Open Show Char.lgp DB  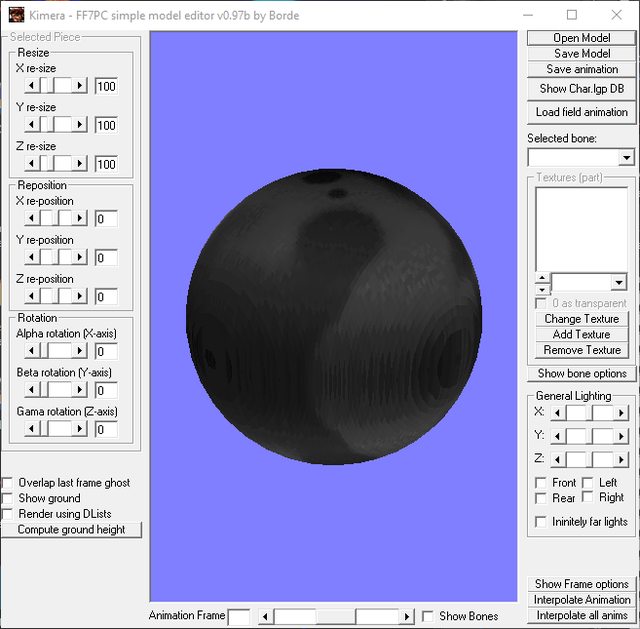point(581,89)
